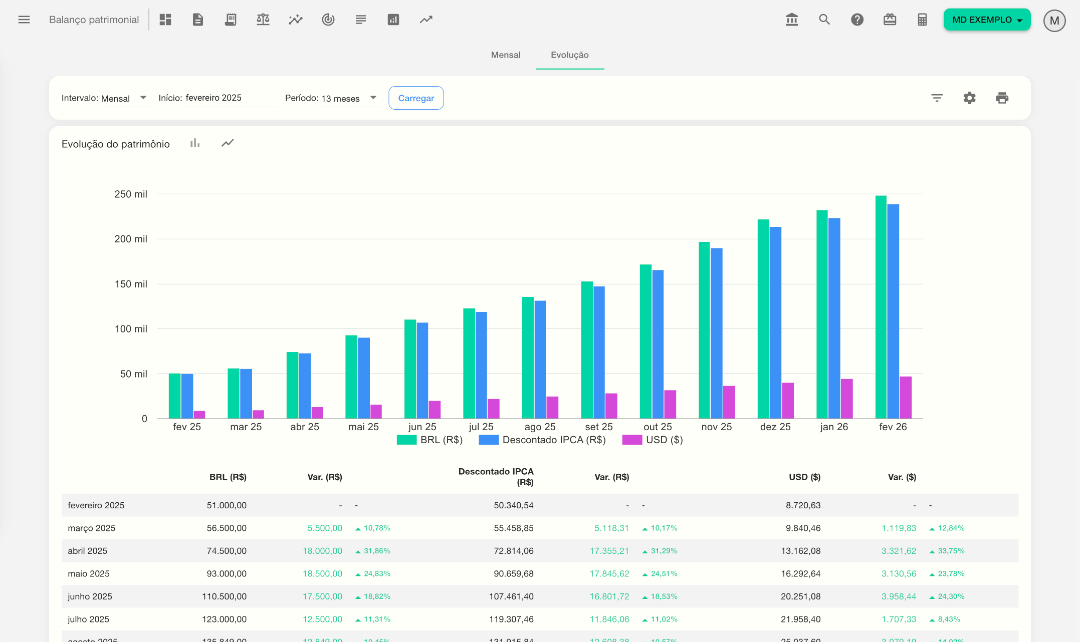
Task: Click the Início fevereiro 2025 date field
Action: pos(212,98)
